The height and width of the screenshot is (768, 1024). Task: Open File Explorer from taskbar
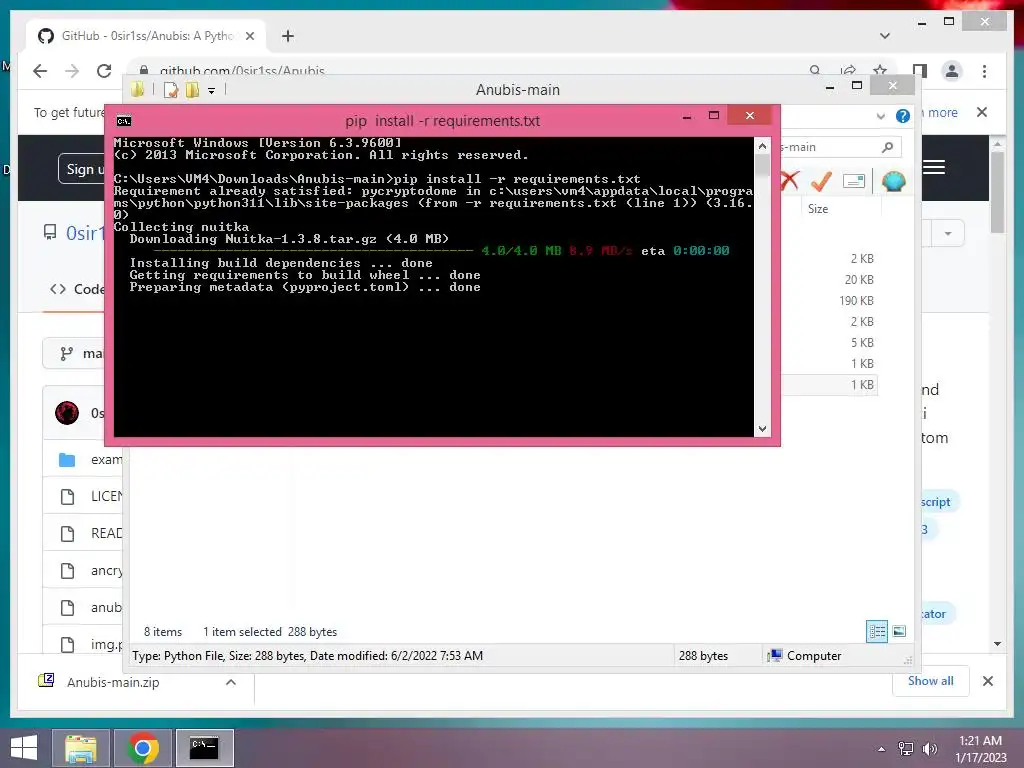[80, 748]
